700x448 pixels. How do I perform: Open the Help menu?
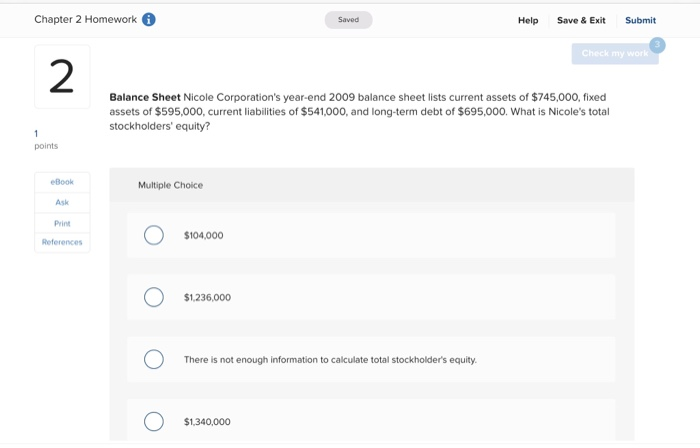point(528,20)
